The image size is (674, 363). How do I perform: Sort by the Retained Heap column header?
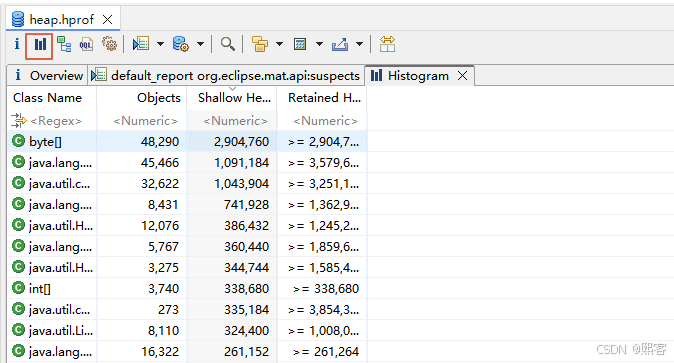pyautogui.click(x=322, y=98)
